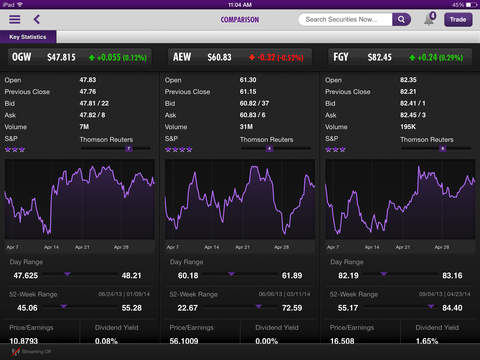Image resolution: width=480 pixels, height=360 pixels.
Task: Tap AEW 52-Week Range marker triangle
Action: (259, 306)
